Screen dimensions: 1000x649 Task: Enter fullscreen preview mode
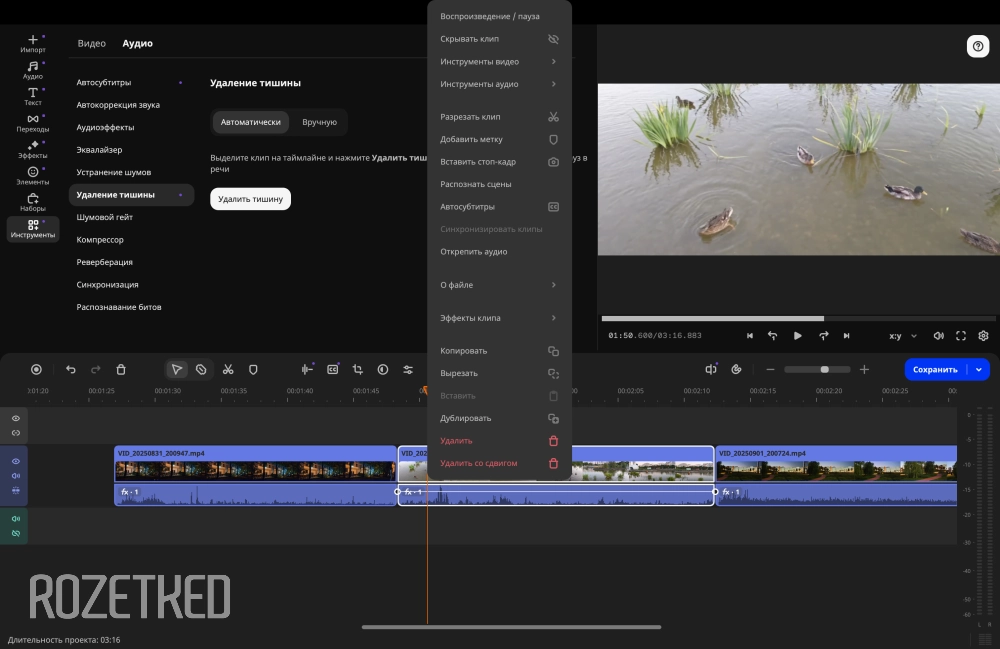(961, 336)
